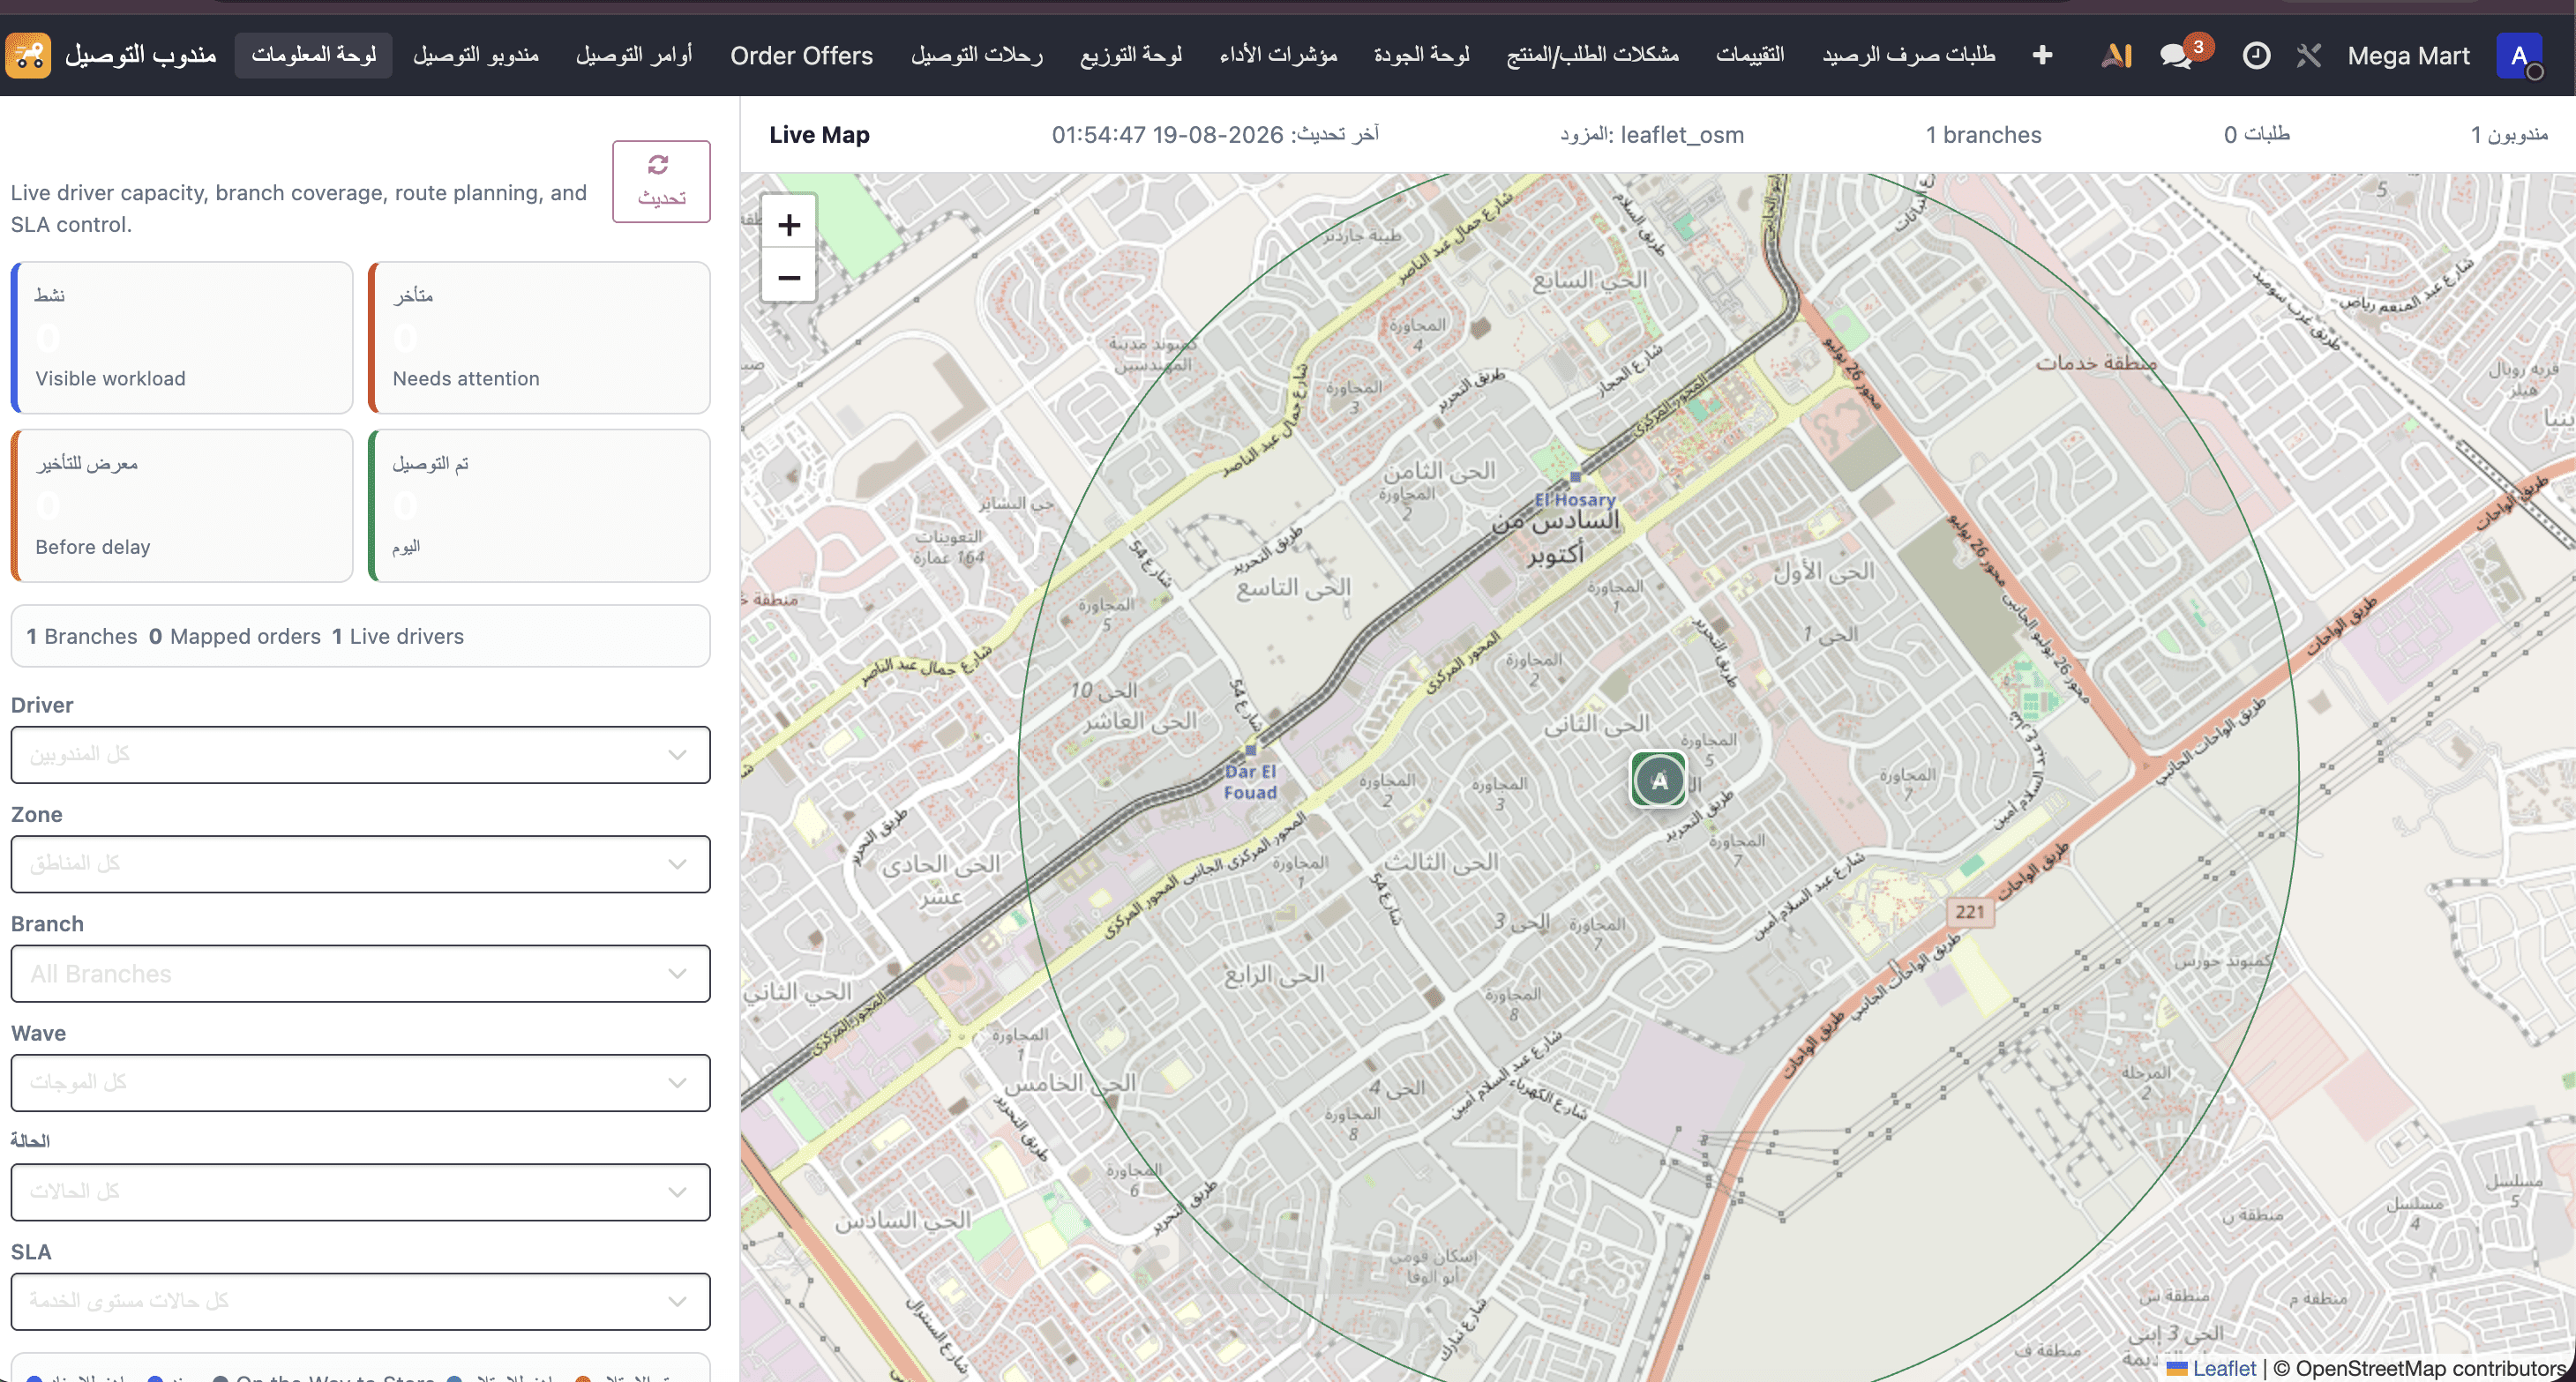Switch company Mega Mart selector

pos(2408,55)
